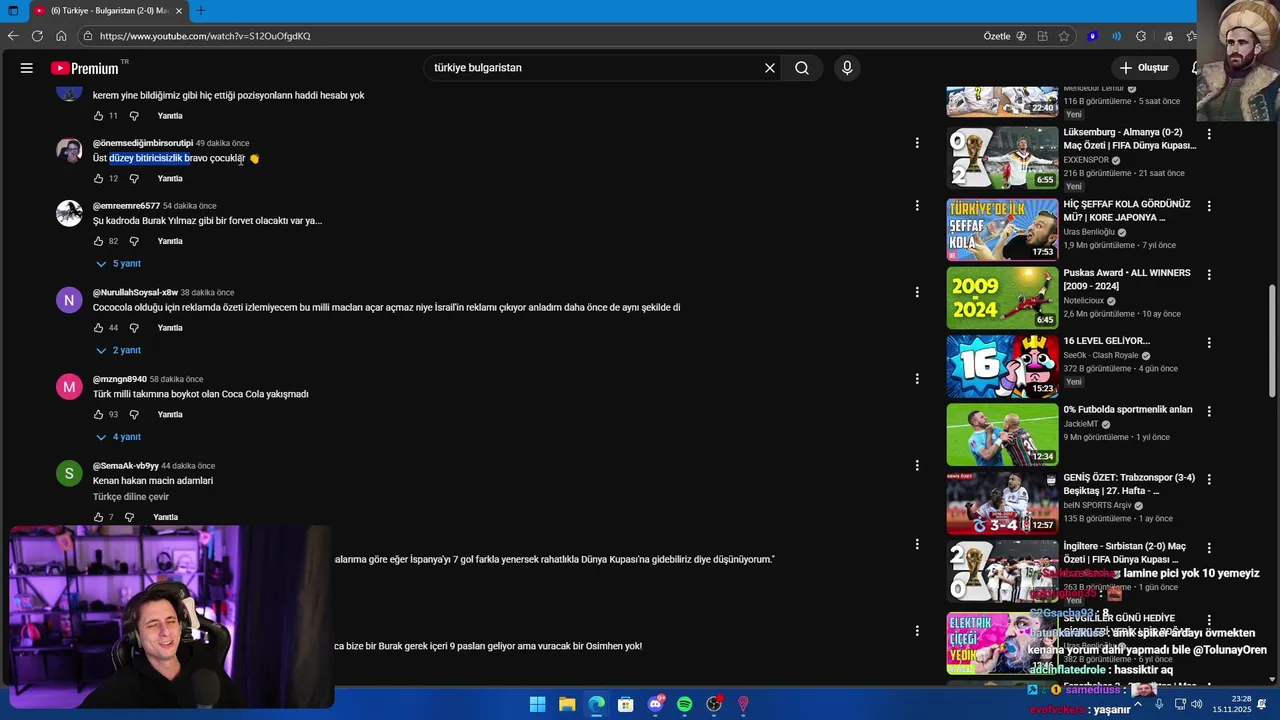Open the Puskas Award 2009-2024 thumbnail
1280x720 pixels.
(x=1002, y=297)
